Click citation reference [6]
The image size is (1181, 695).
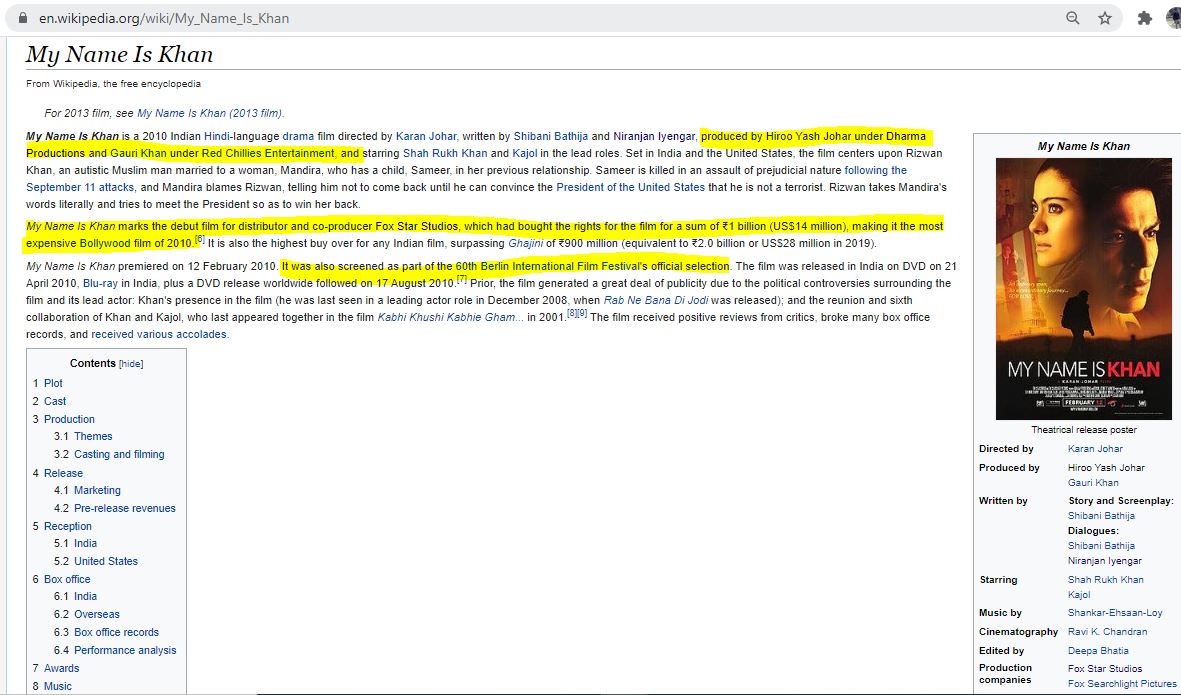(200, 239)
